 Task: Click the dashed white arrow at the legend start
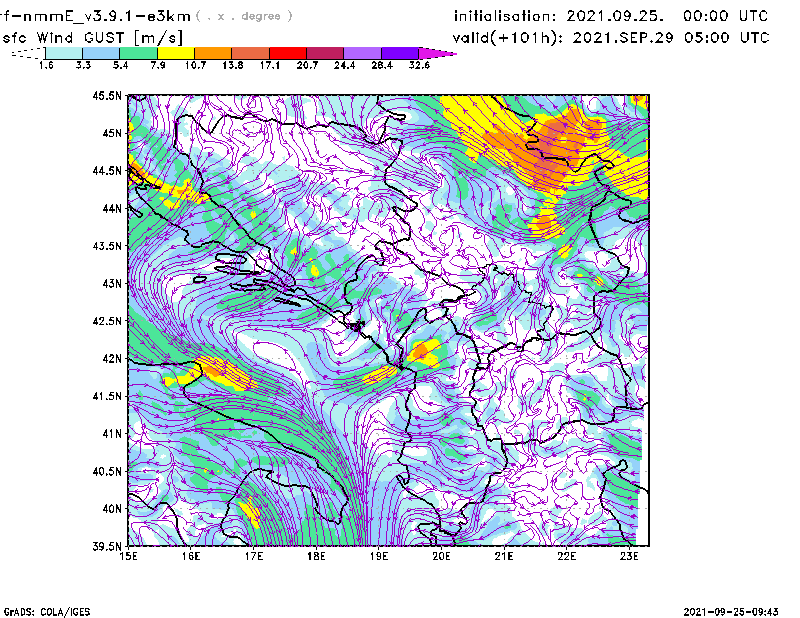pyautogui.click(x=28, y=53)
